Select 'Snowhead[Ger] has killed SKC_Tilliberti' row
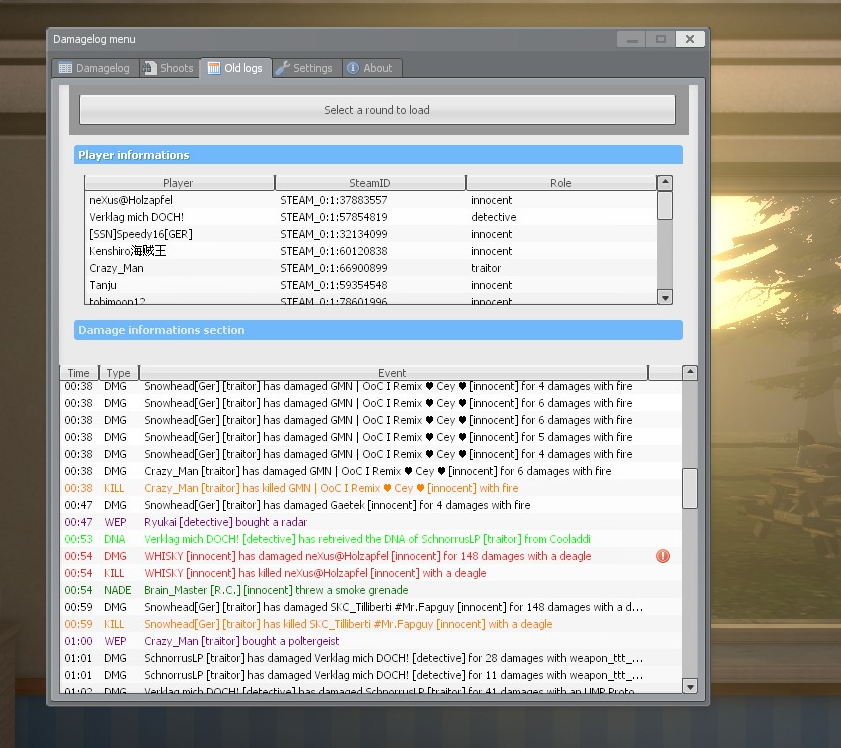The width and height of the screenshot is (841, 748). coord(371,624)
